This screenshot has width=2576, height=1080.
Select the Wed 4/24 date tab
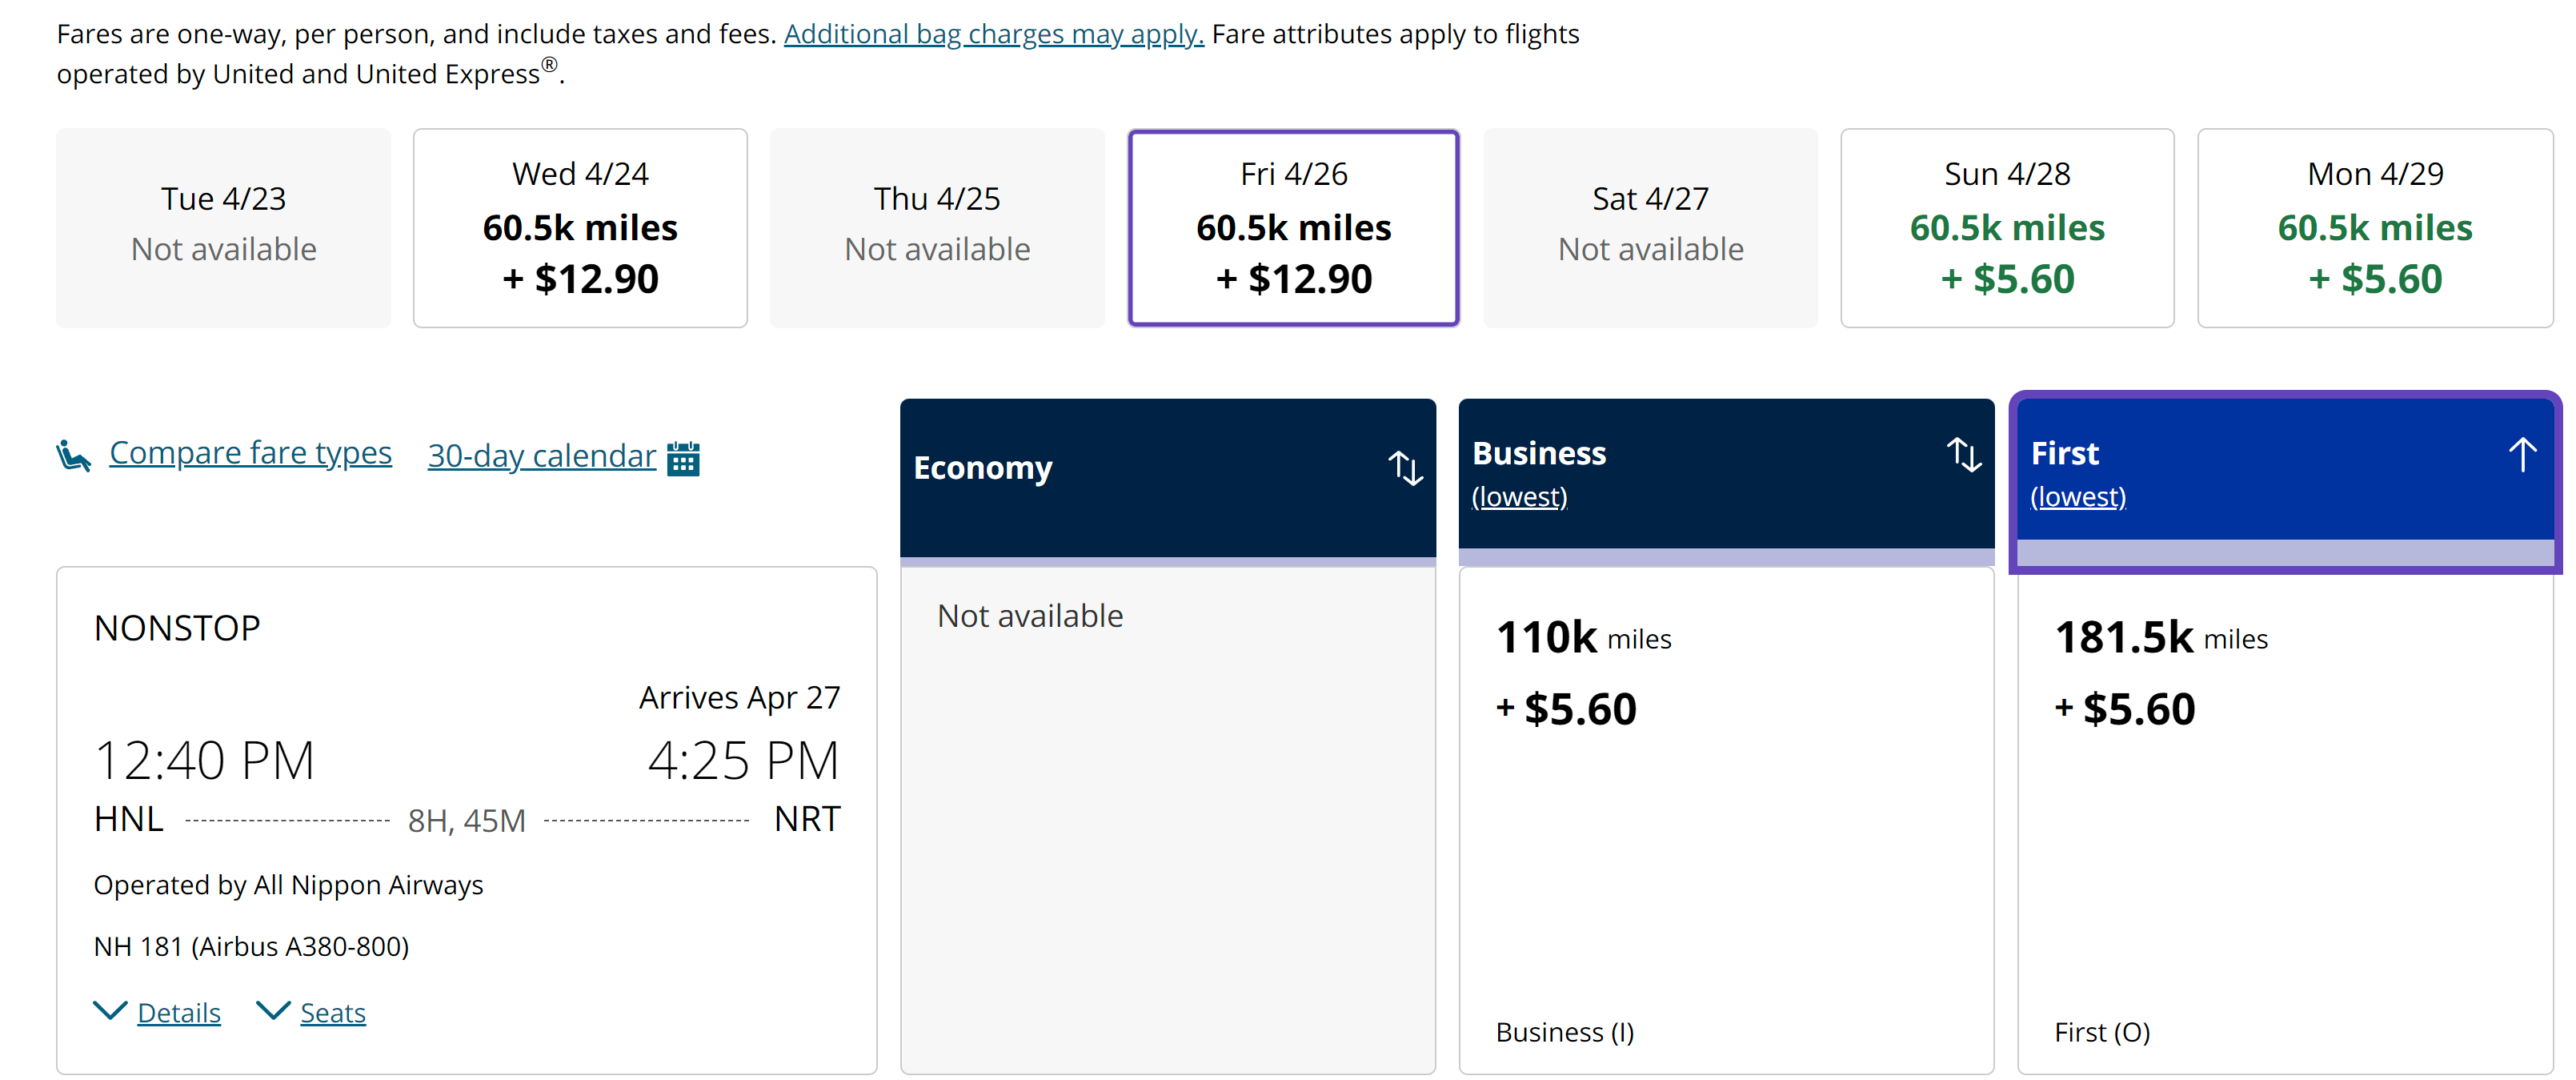pos(580,227)
